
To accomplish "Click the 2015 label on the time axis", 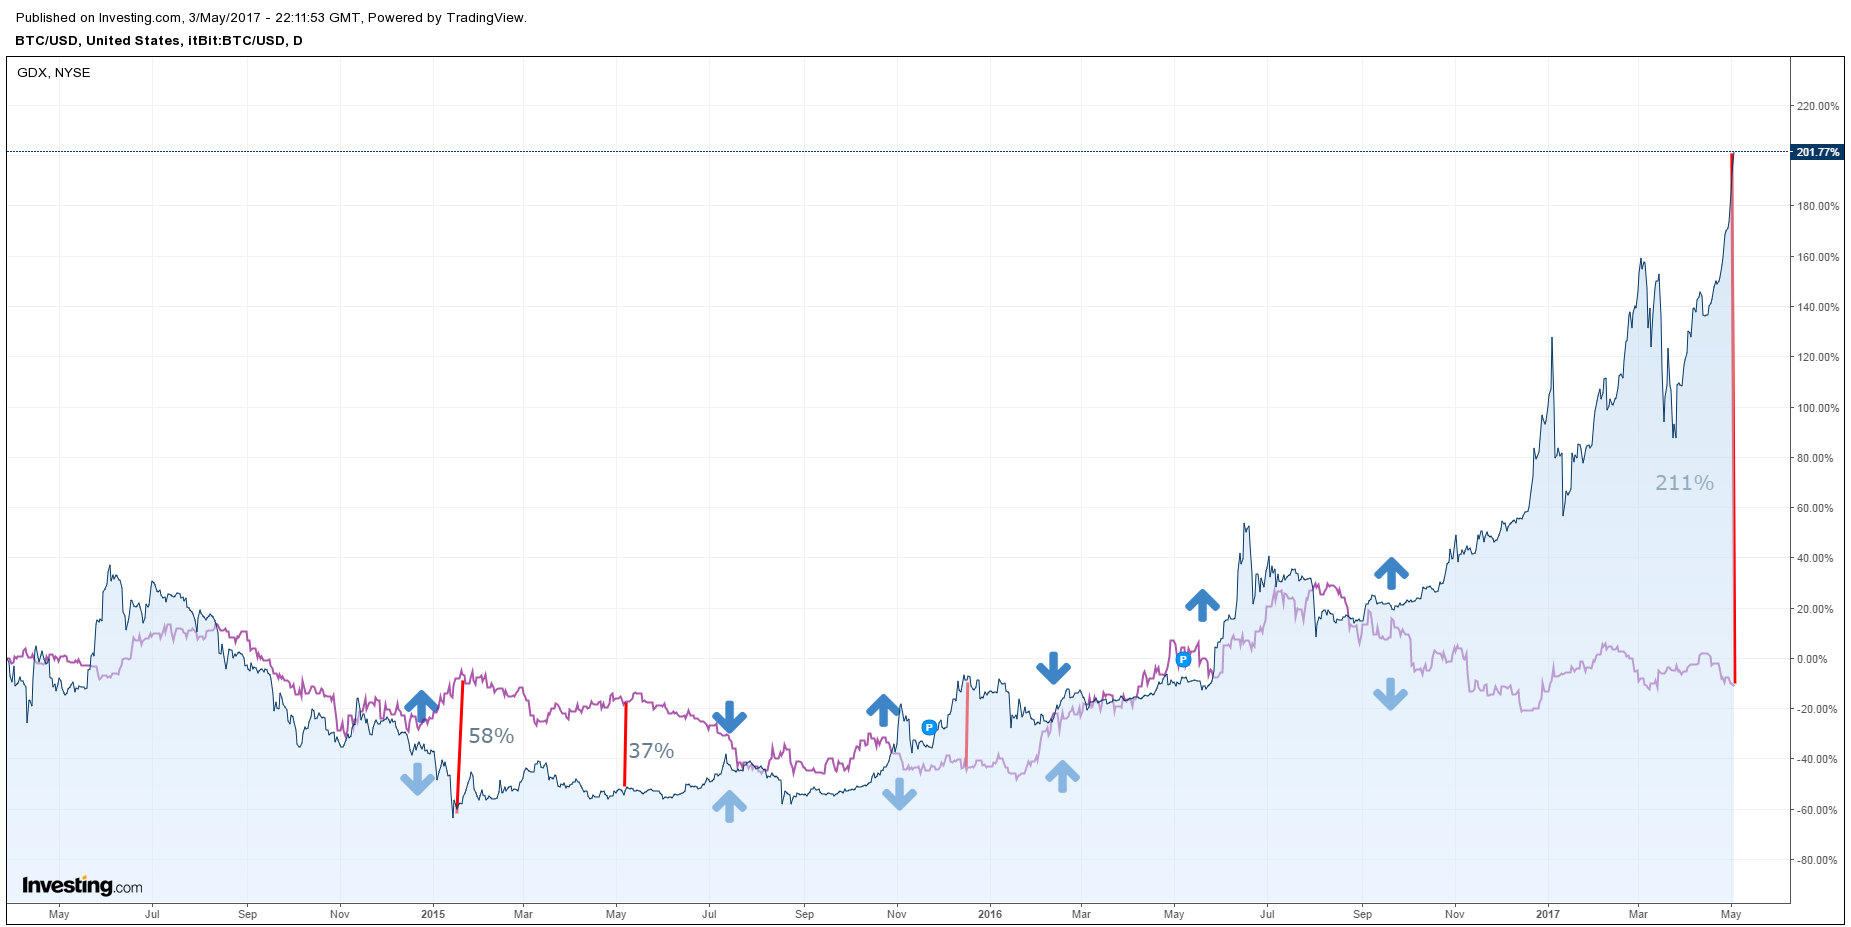I will [x=433, y=914].
